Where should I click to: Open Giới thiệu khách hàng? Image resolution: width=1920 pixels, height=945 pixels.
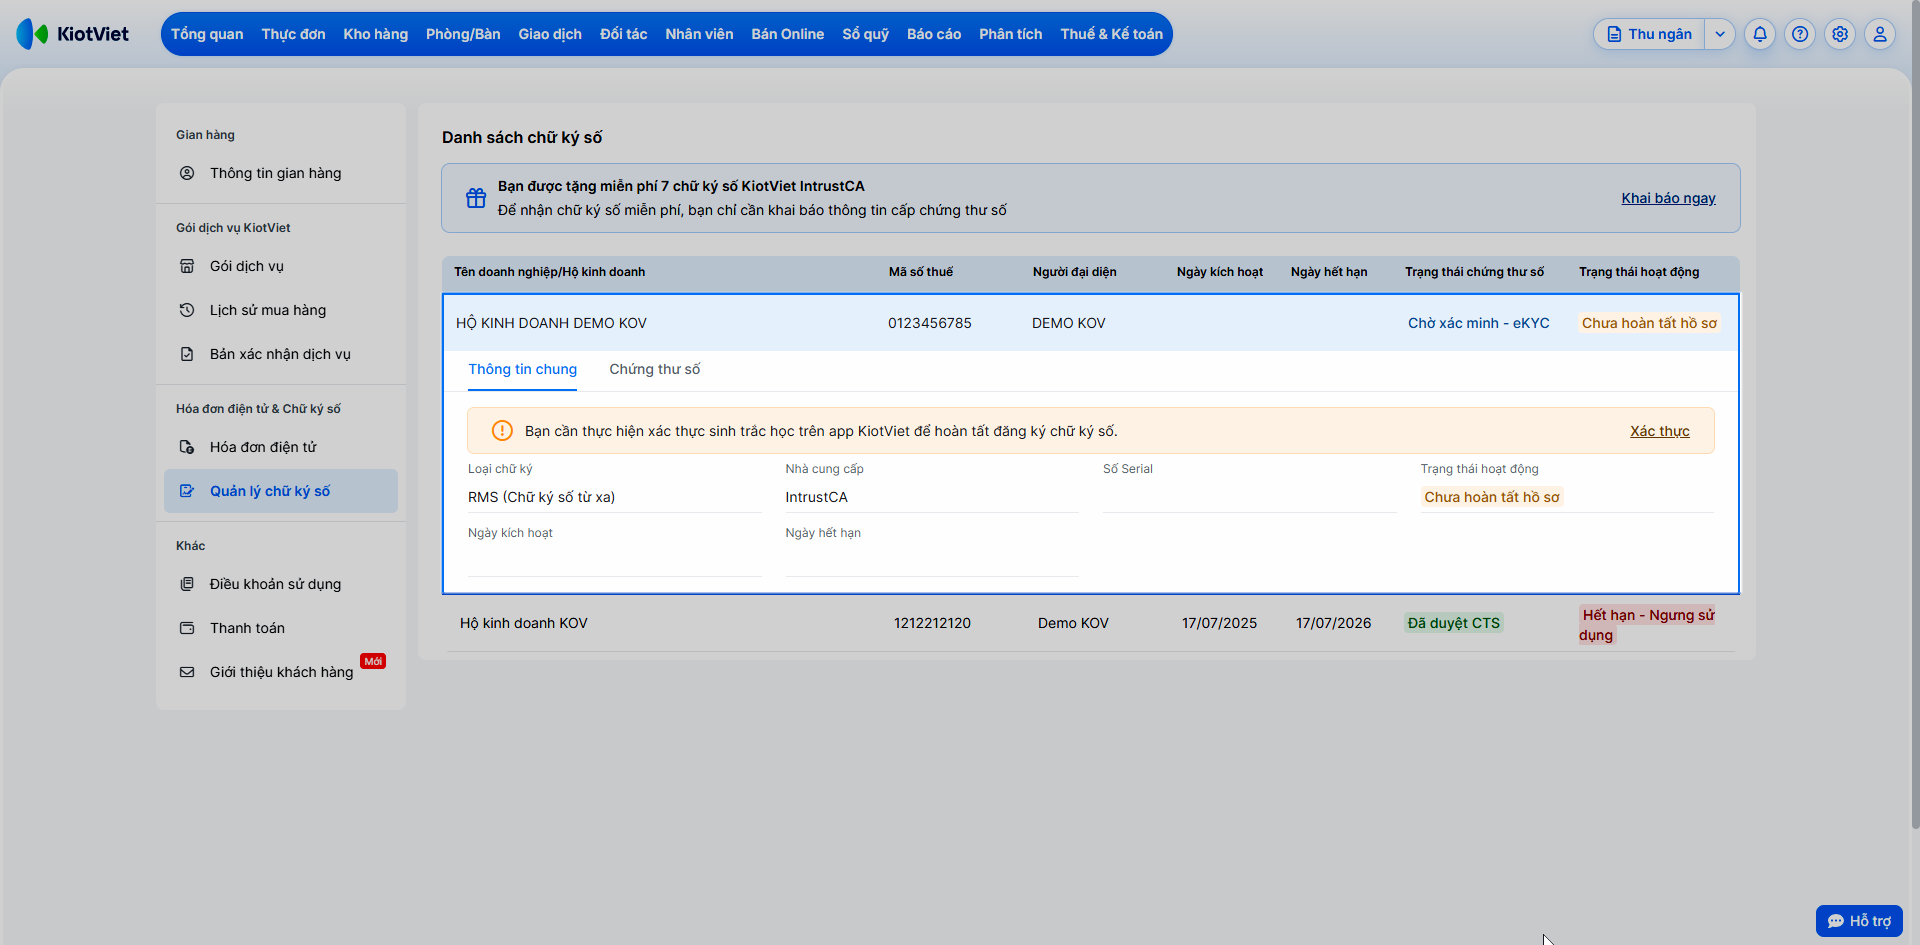pos(281,672)
